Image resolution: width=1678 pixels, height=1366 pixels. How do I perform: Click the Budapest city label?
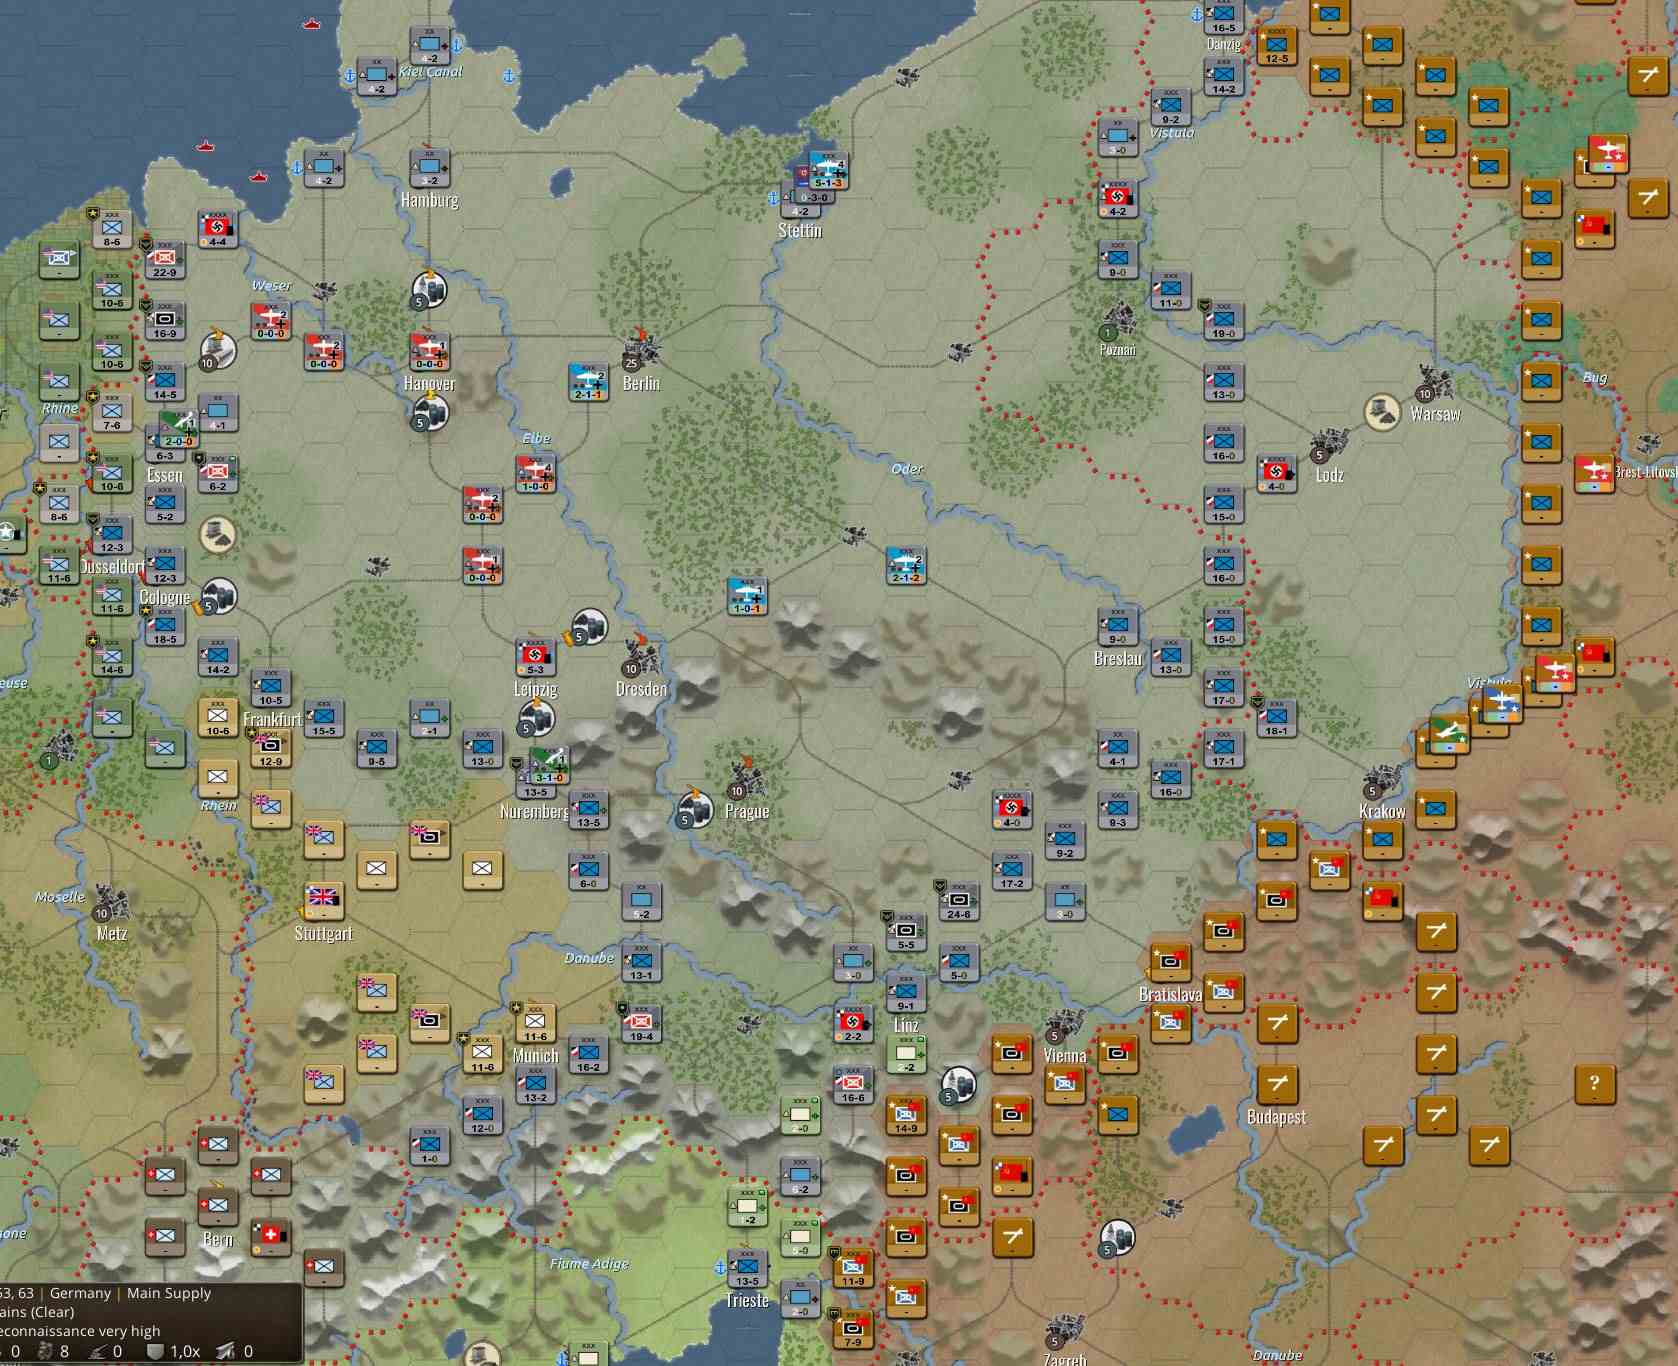tap(1276, 1117)
